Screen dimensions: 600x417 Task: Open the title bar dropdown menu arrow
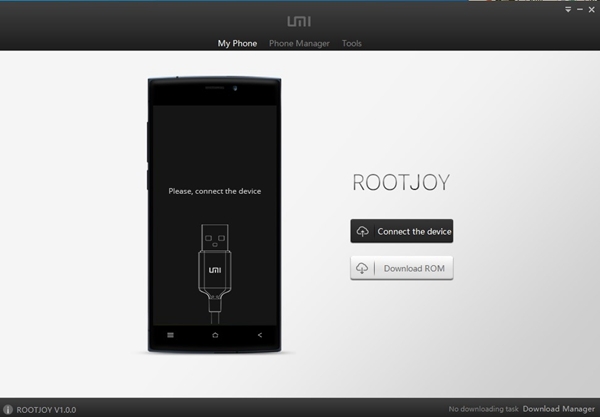coord(568,10)
